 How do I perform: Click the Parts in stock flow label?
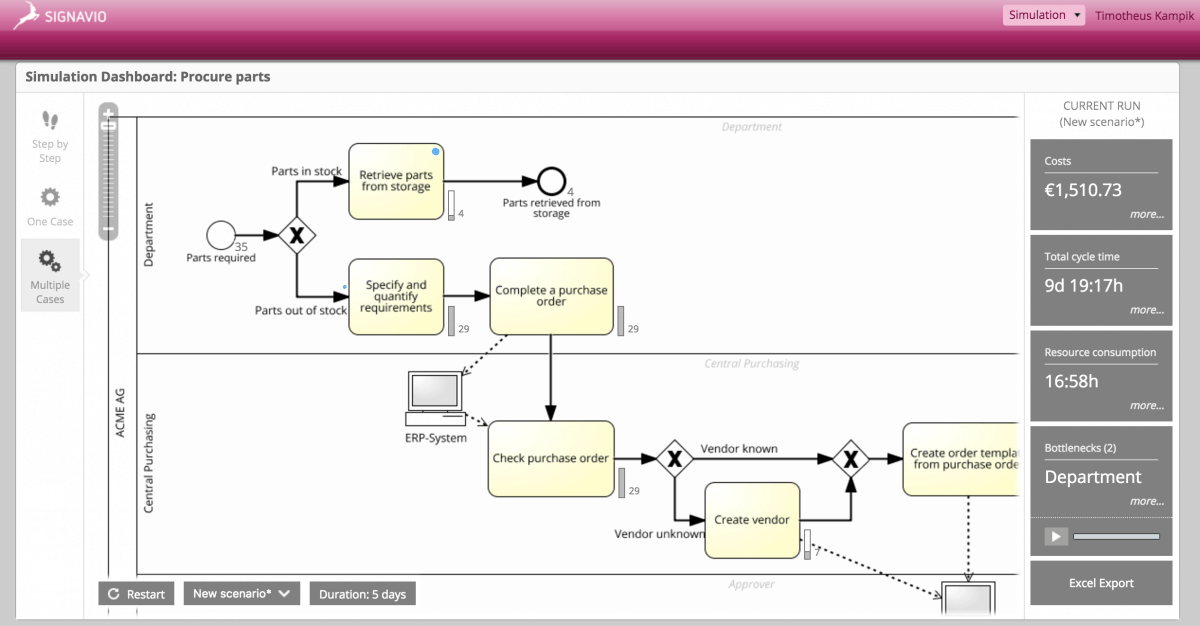tap(307, 171)
